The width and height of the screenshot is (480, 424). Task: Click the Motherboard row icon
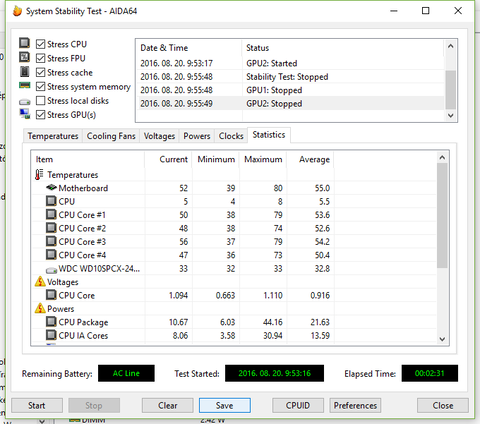(x=51, y=188)
